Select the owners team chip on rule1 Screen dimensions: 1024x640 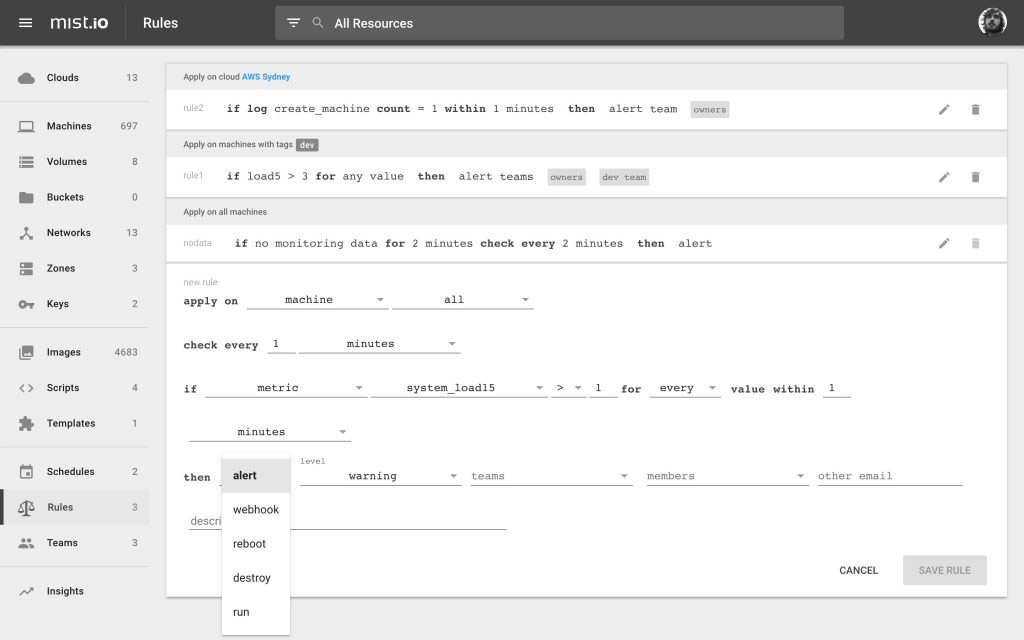pos(566,176)
